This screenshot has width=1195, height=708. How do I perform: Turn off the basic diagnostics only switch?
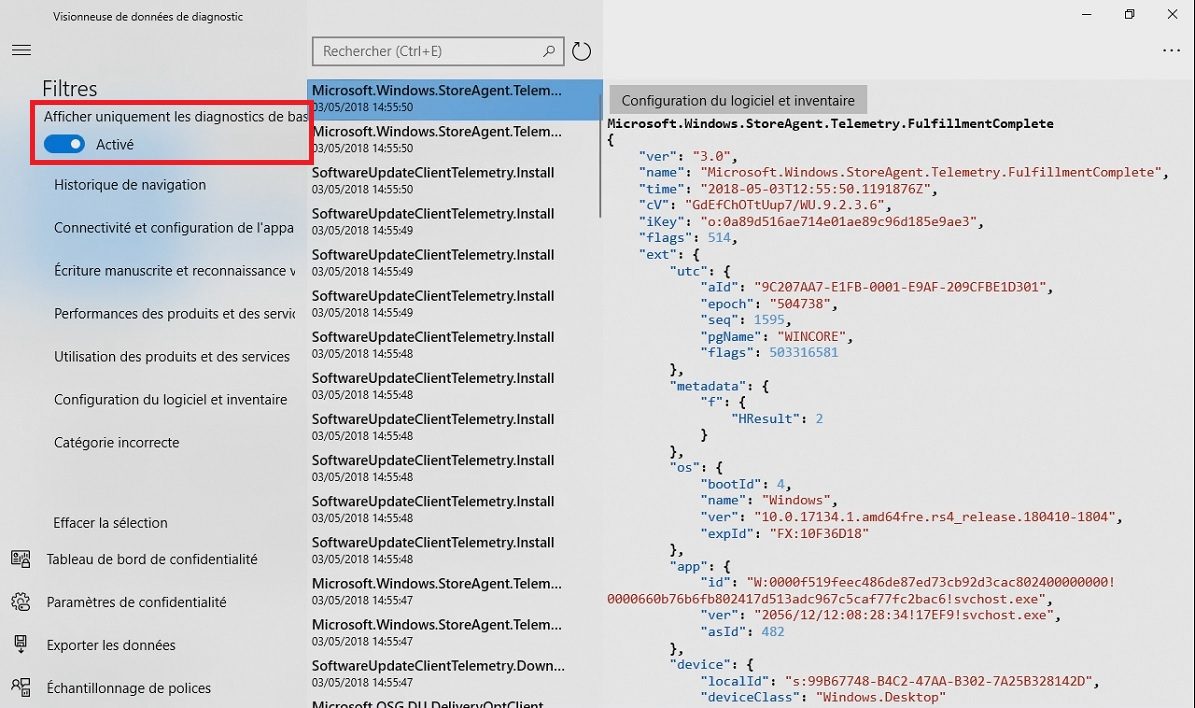tap(64, 144)
